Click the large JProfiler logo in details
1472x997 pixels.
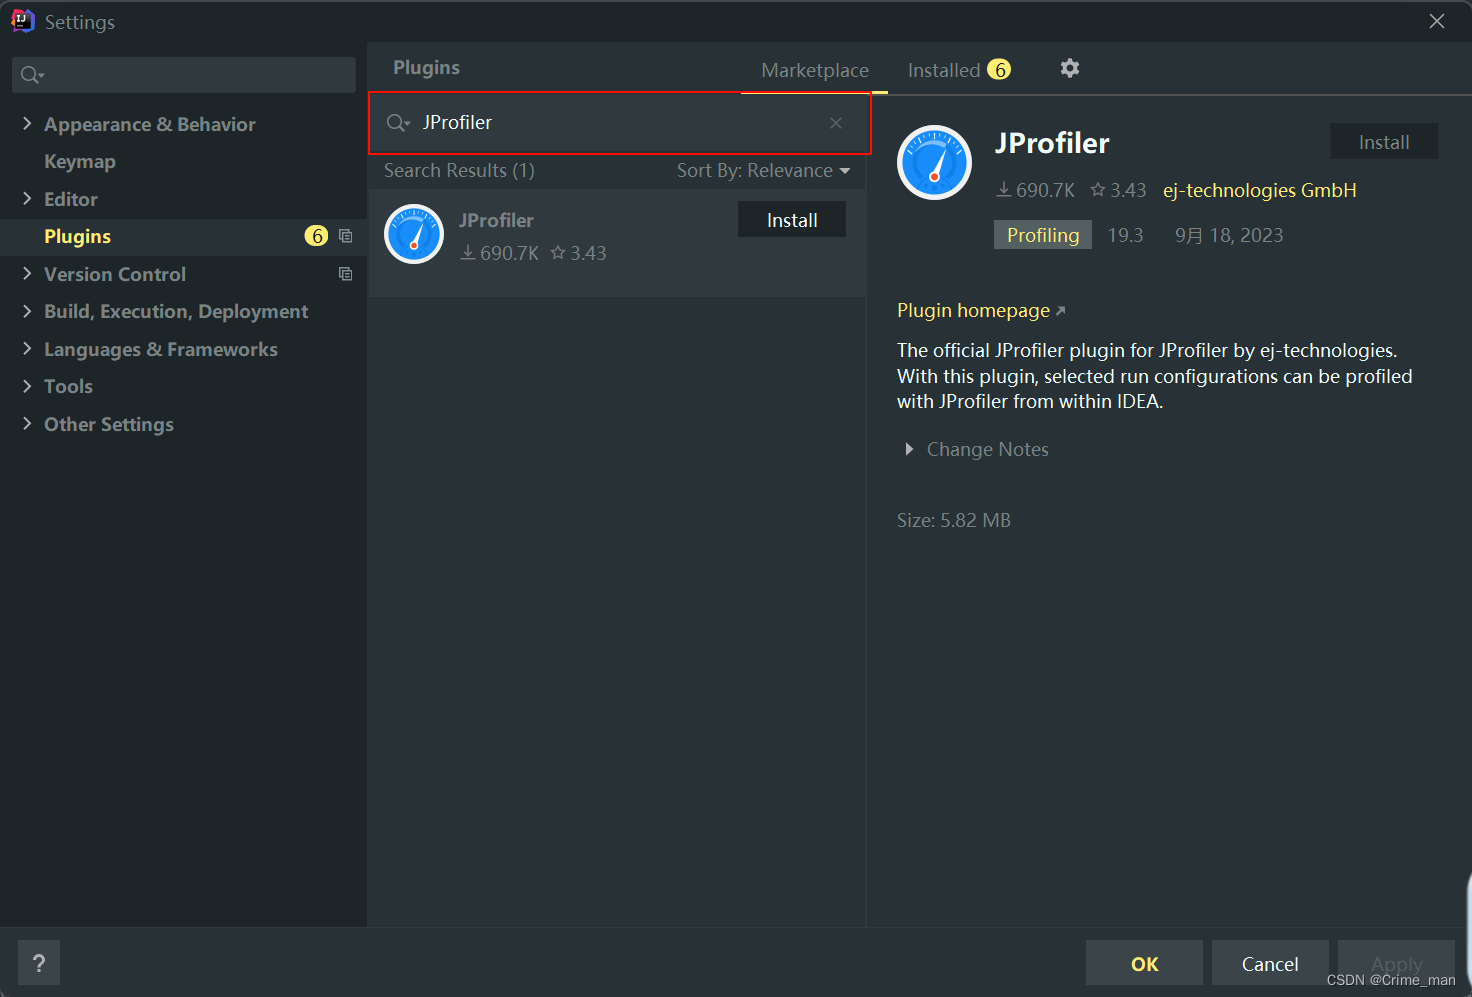[934, 162]
